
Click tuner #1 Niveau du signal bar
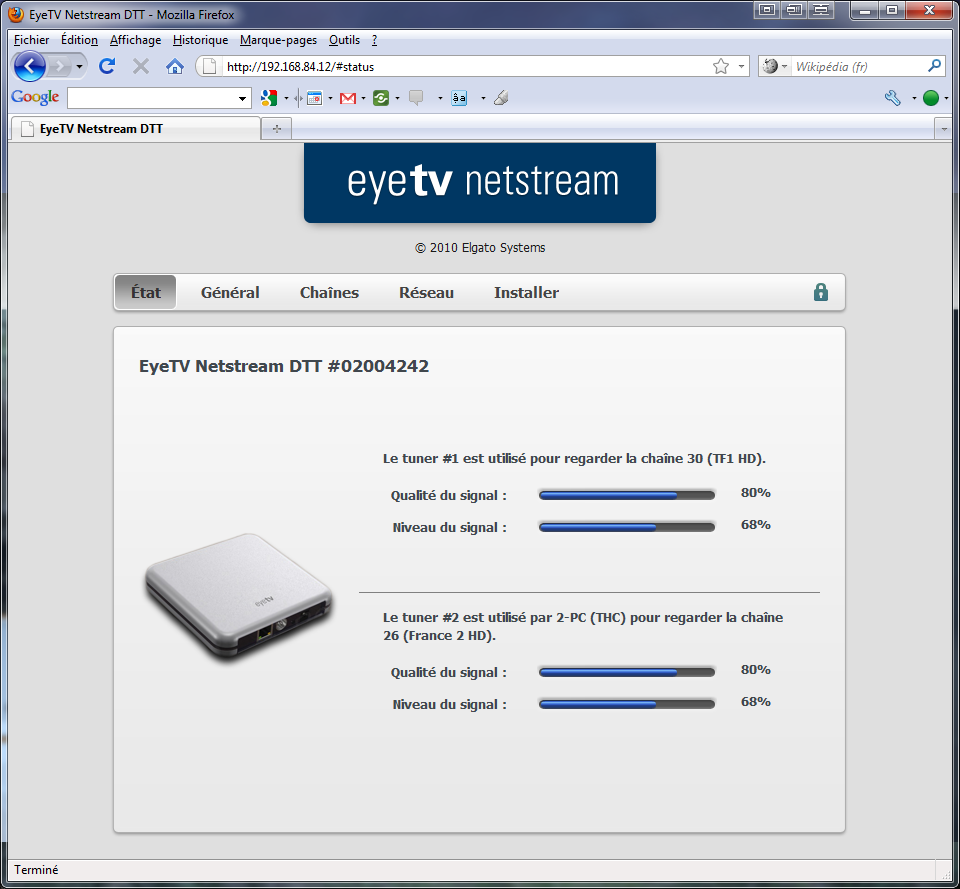tap(627, 527)
